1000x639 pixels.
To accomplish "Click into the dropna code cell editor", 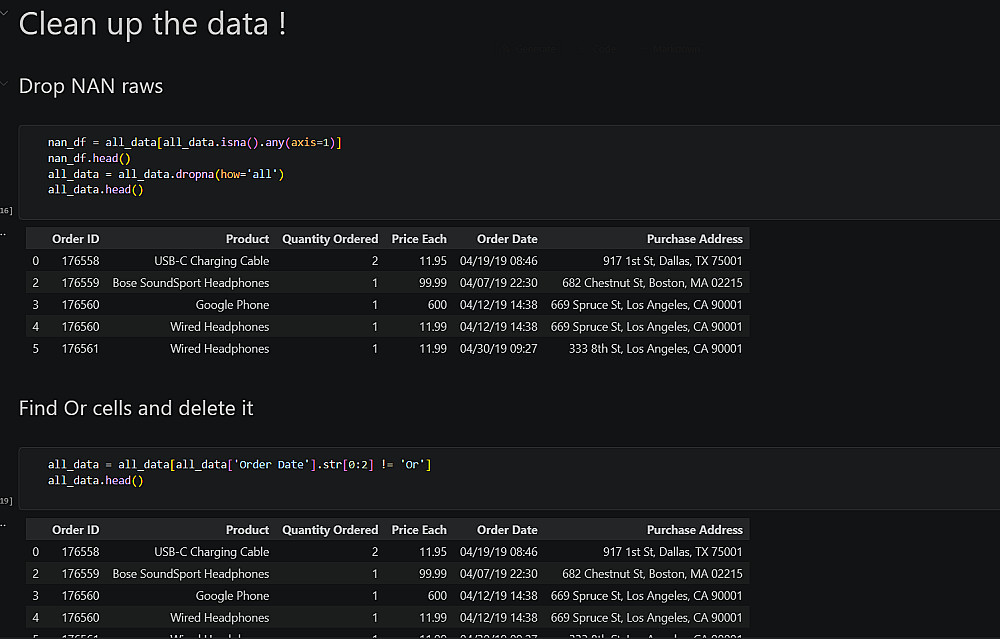I will (400, 166).
